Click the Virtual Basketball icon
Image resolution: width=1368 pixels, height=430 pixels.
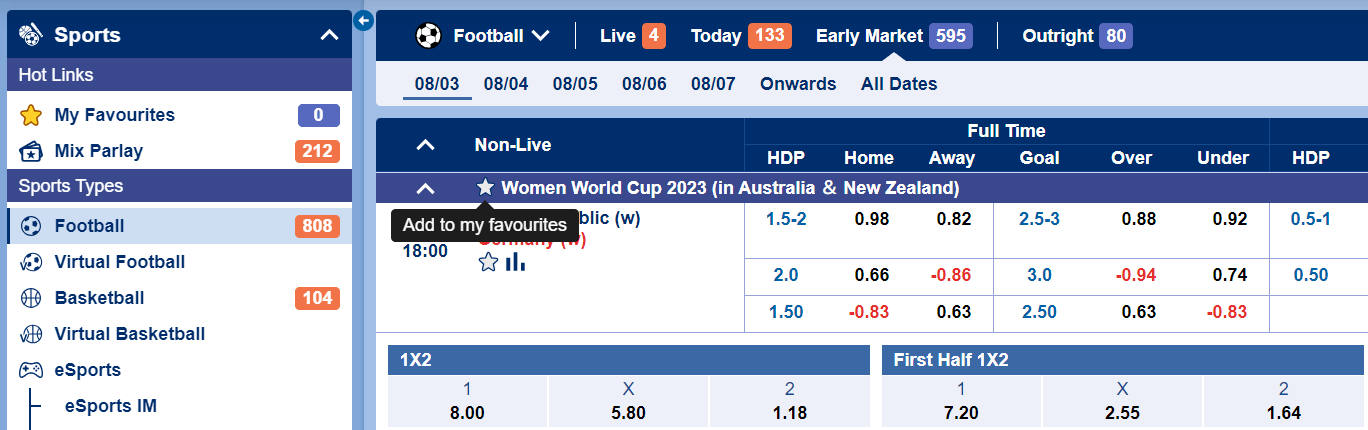click(31, 334)
